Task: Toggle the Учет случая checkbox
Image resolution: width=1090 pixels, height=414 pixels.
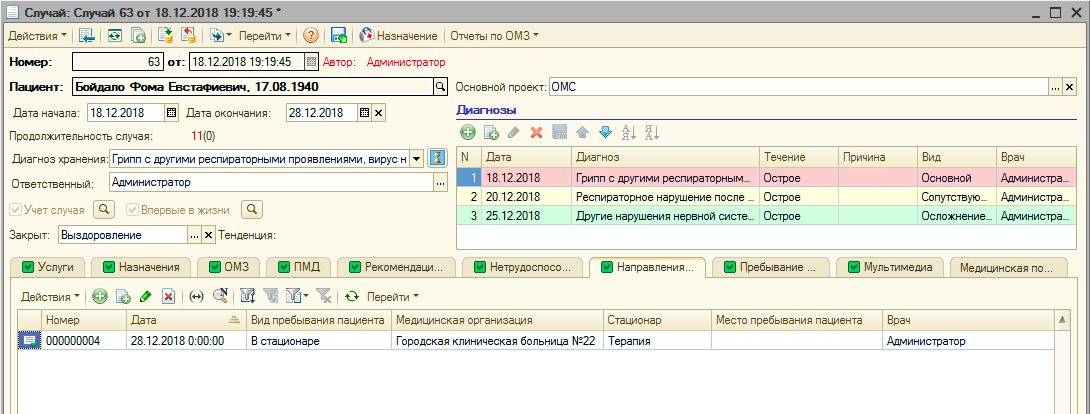Action: pyautogui.click(x=15, y=210)
